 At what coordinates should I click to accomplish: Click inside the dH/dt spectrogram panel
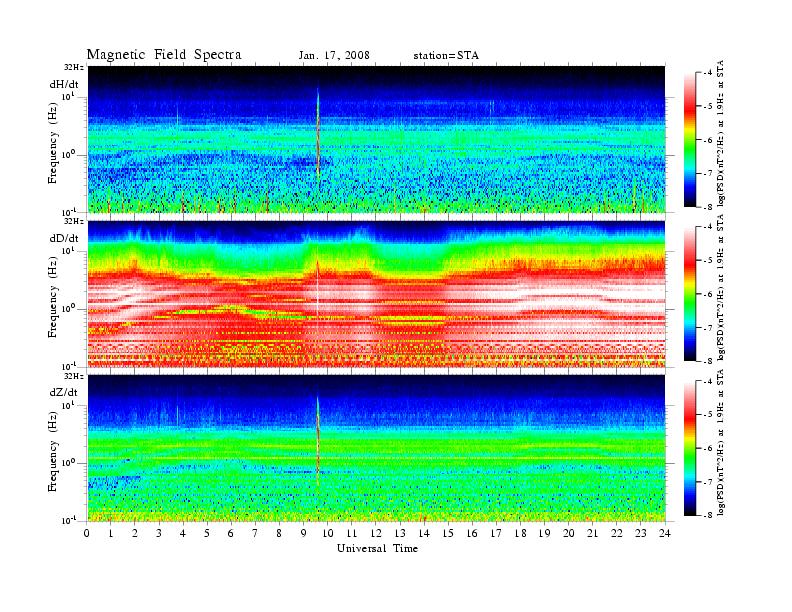tap(377, 139)
